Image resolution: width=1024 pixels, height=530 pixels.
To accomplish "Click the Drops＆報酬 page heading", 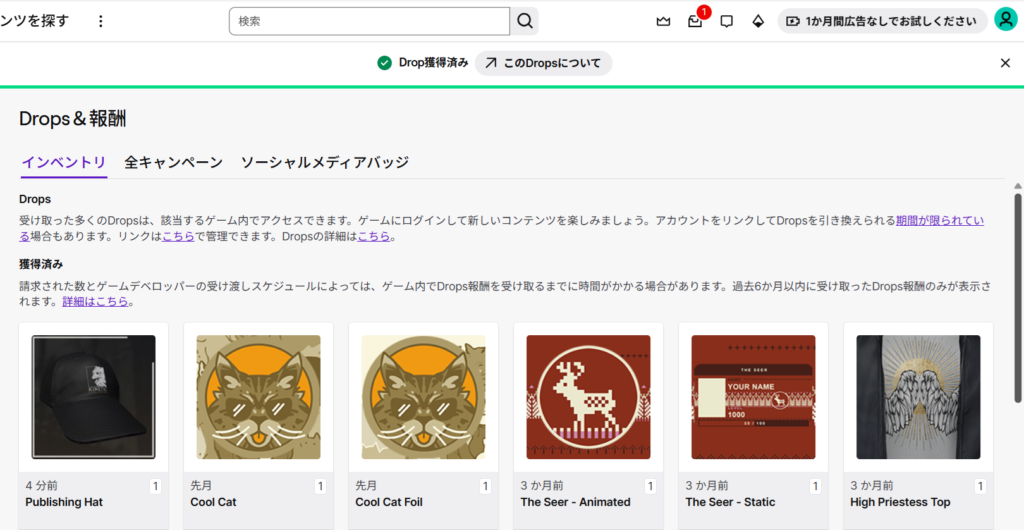I will pyautogui.click(x=72, y=119).
